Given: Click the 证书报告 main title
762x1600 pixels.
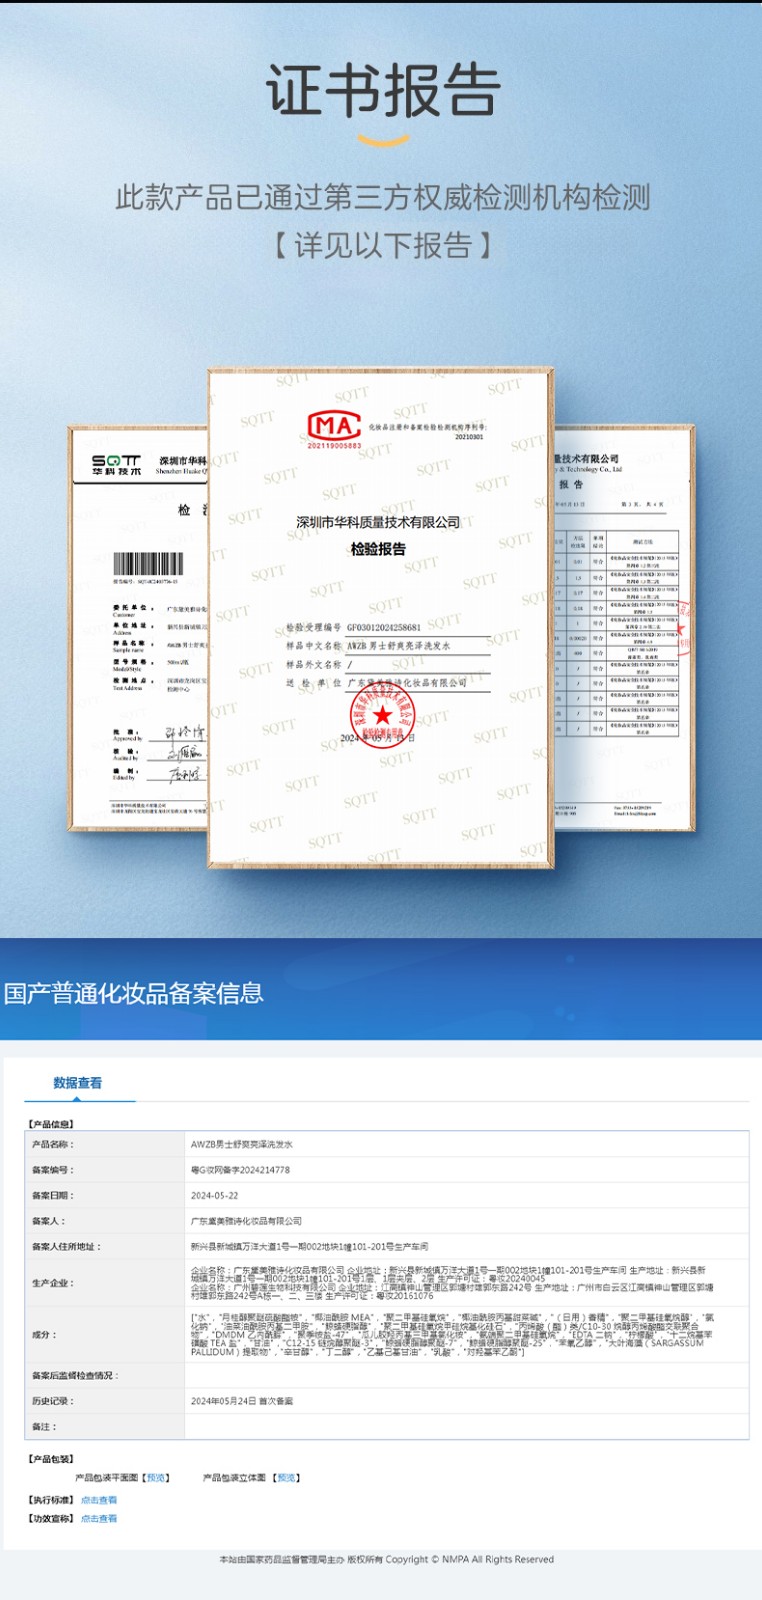Looking at the screenshot, I should click(382, 90).
